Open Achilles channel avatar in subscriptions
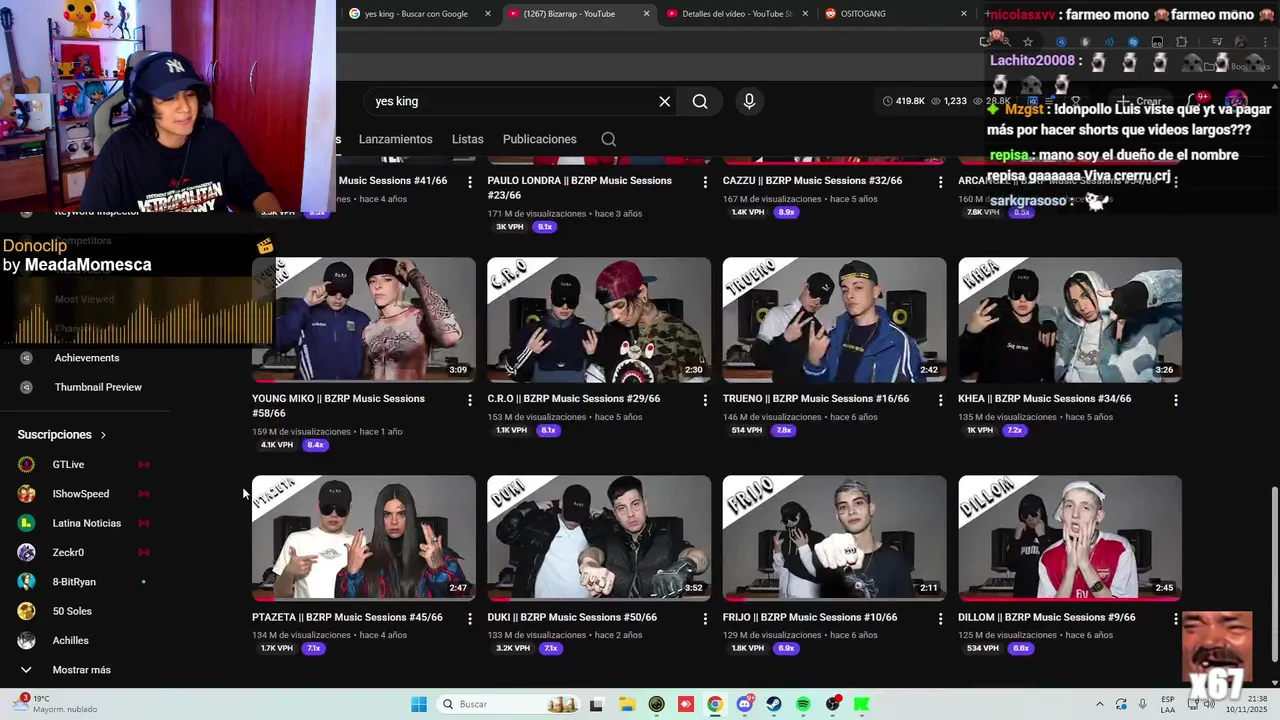This screenshot has width=1280, height=720. 27,640
